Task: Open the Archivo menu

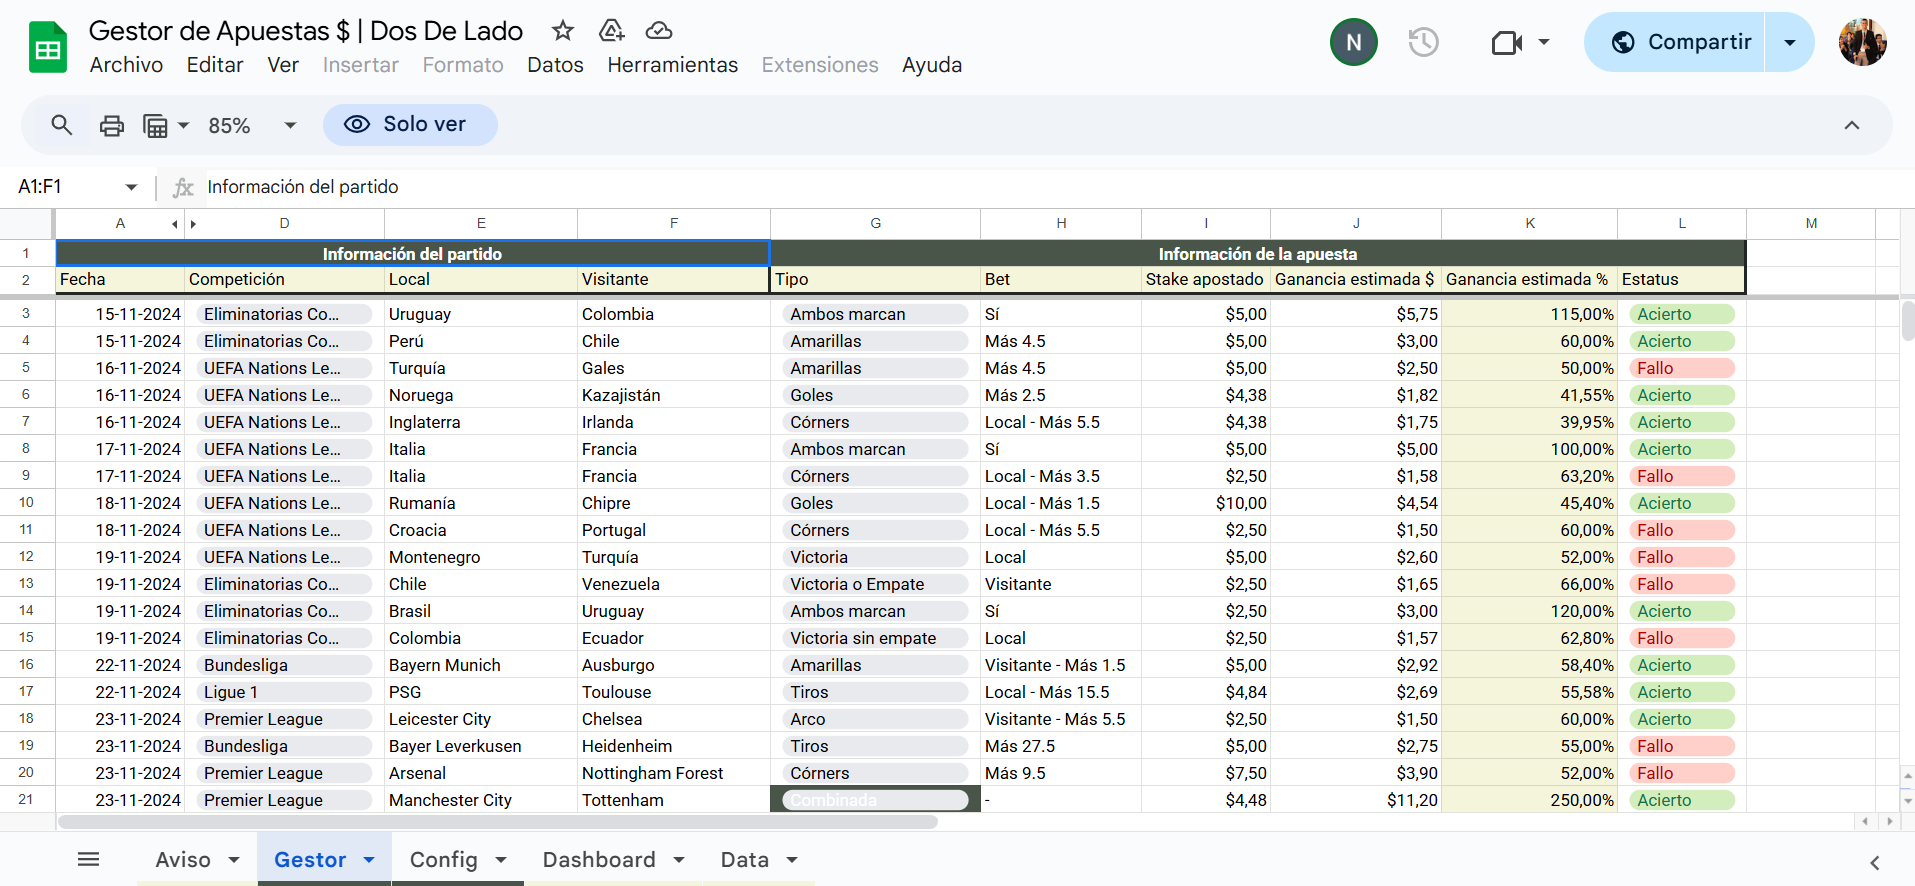Action: tap(126, 65)
